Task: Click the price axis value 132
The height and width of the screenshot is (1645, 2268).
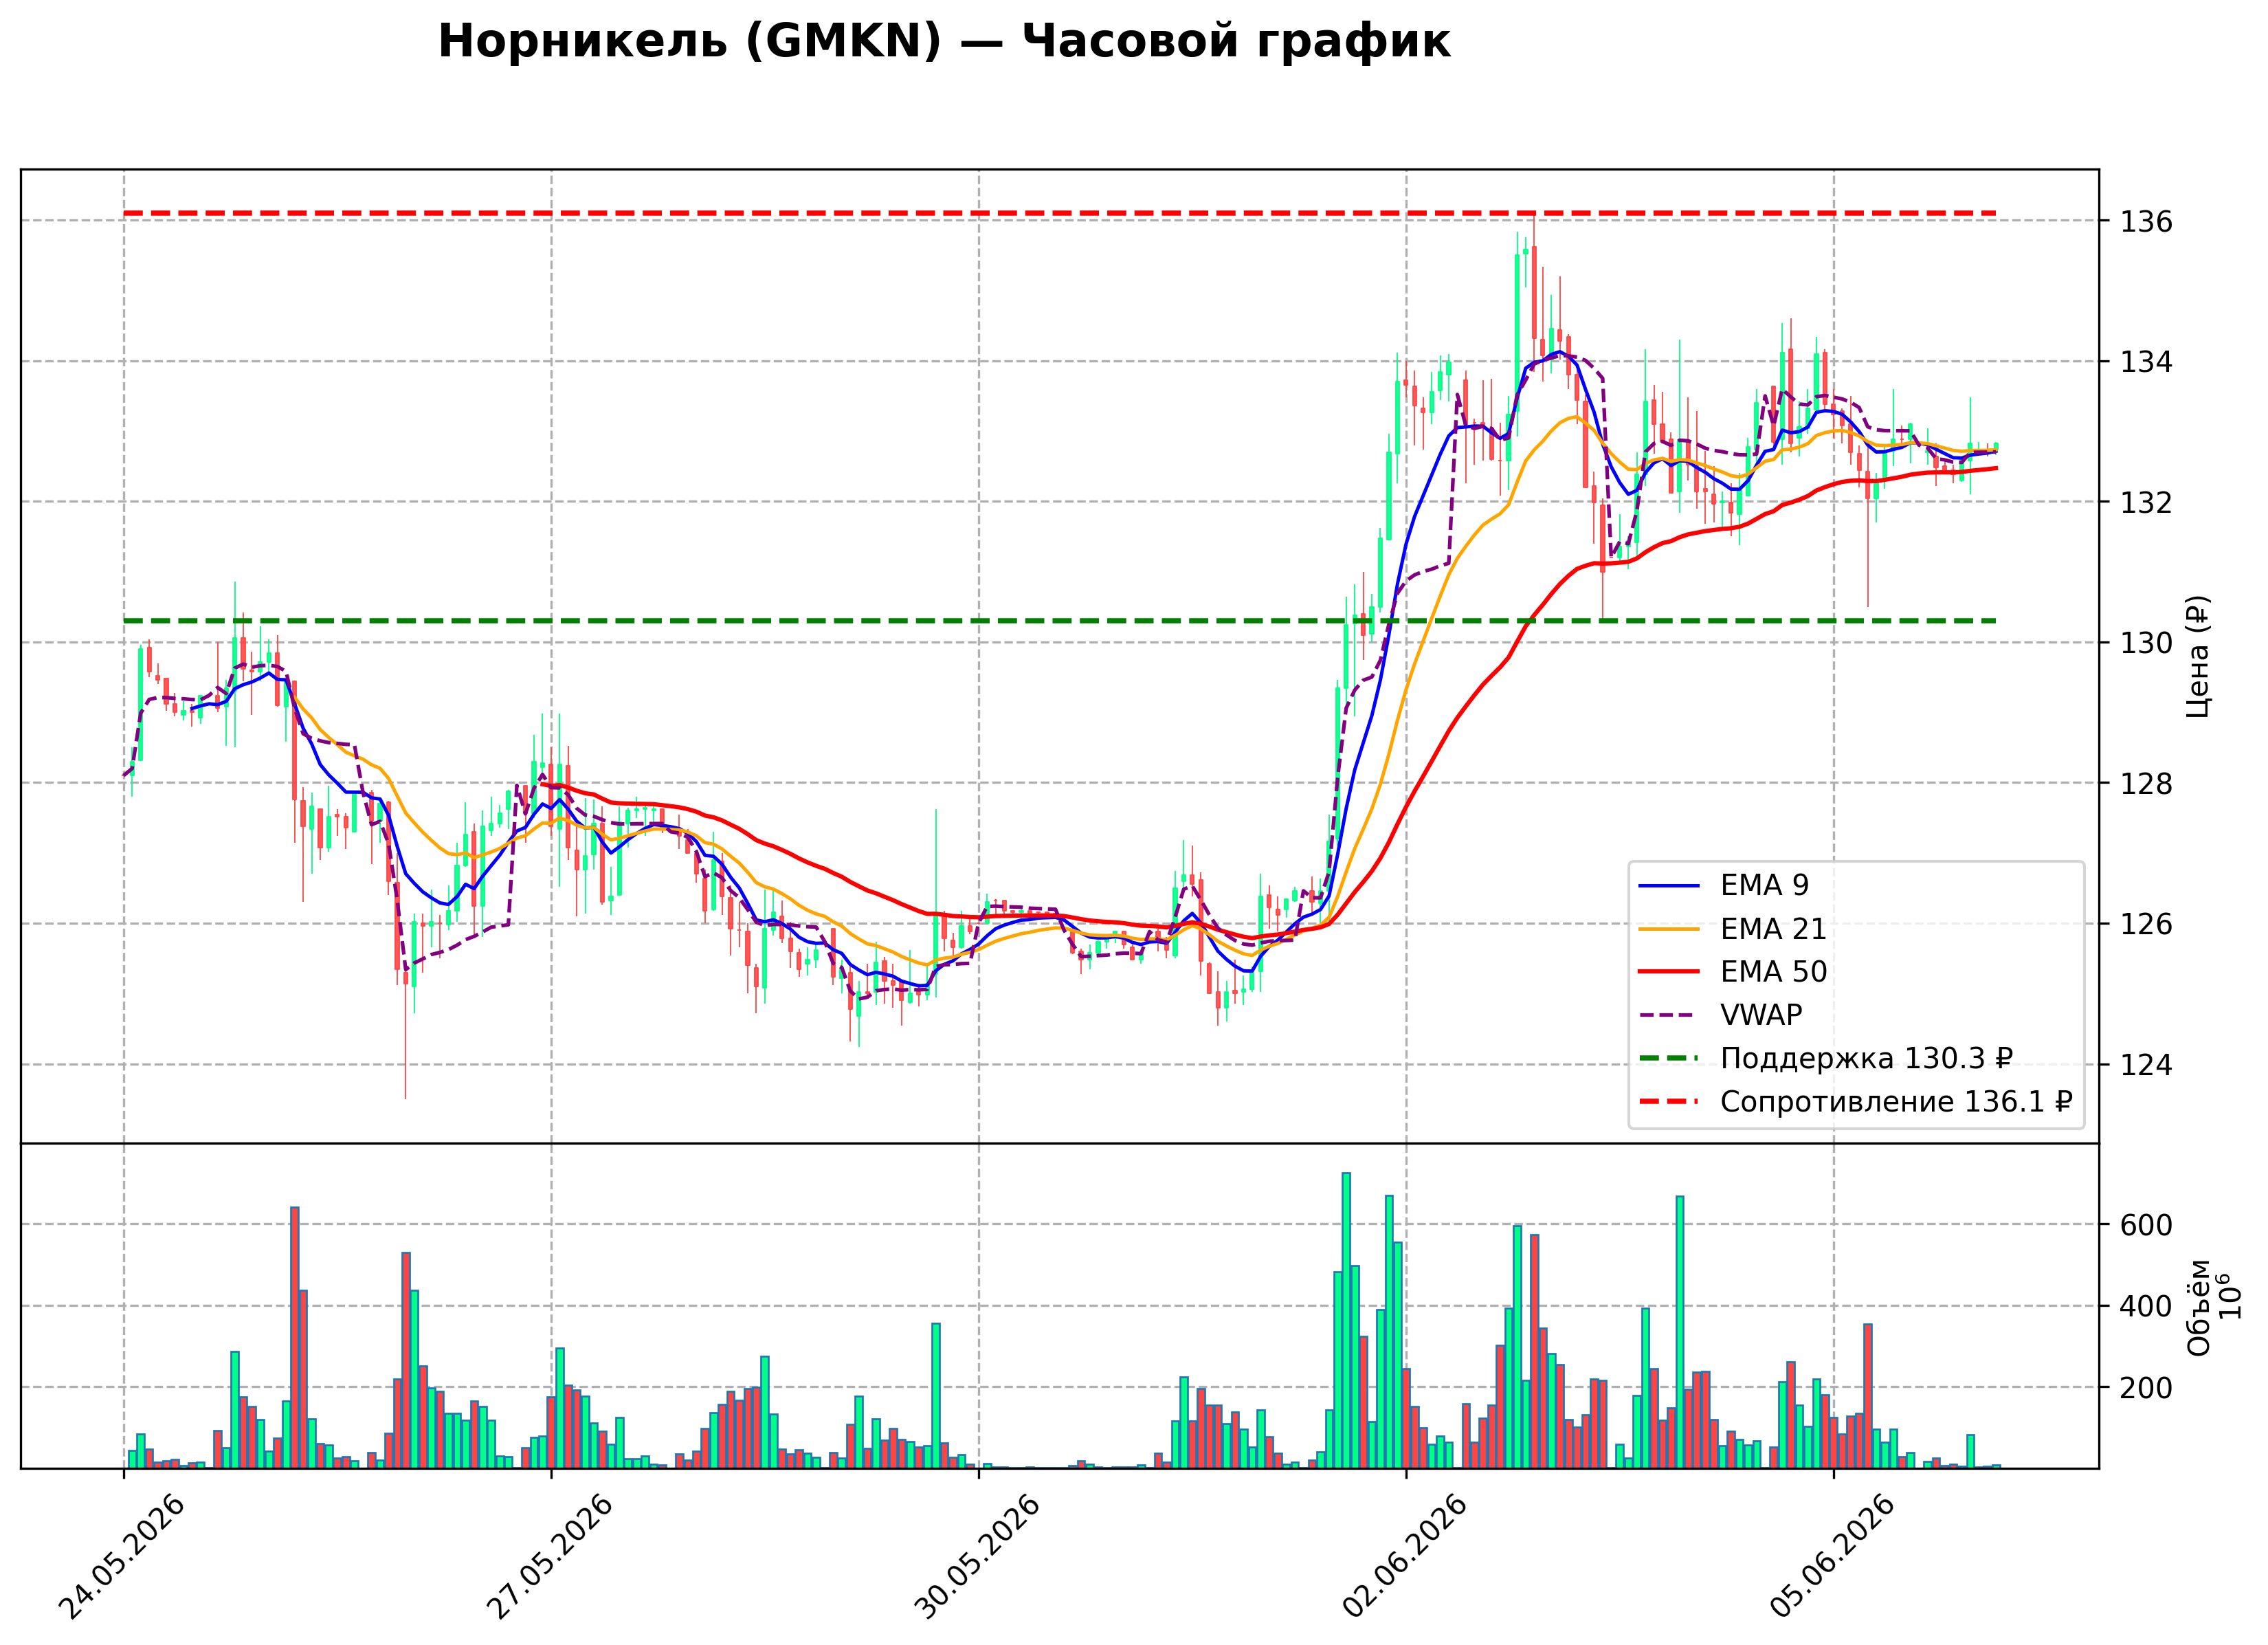Action: [x=2147, y=502]
